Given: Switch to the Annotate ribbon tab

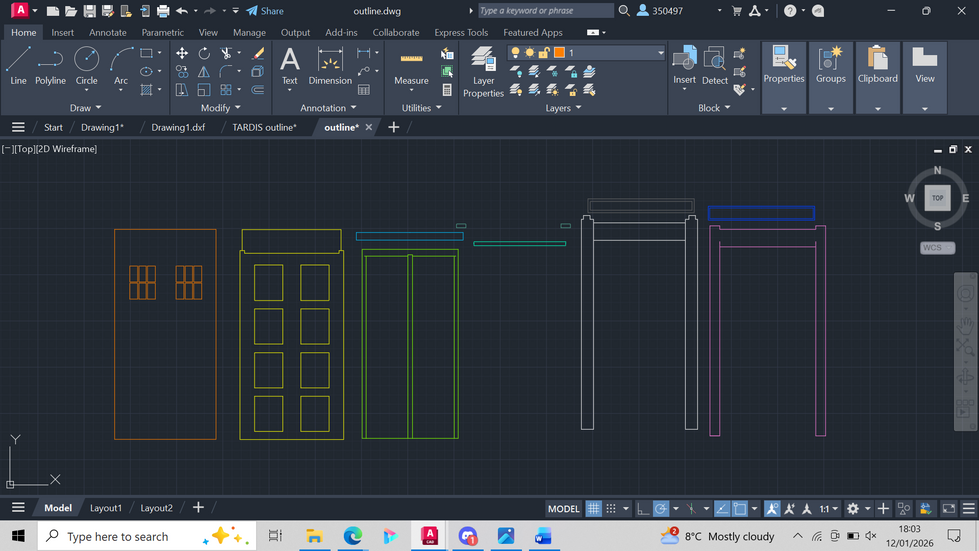Looking at the screenshot, I should 107,32.
